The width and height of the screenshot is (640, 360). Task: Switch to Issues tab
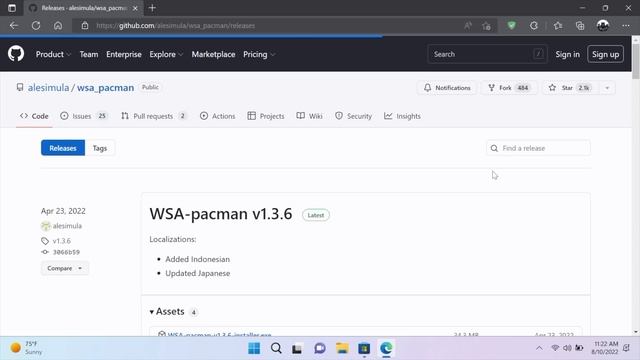[x=84, y=116]
